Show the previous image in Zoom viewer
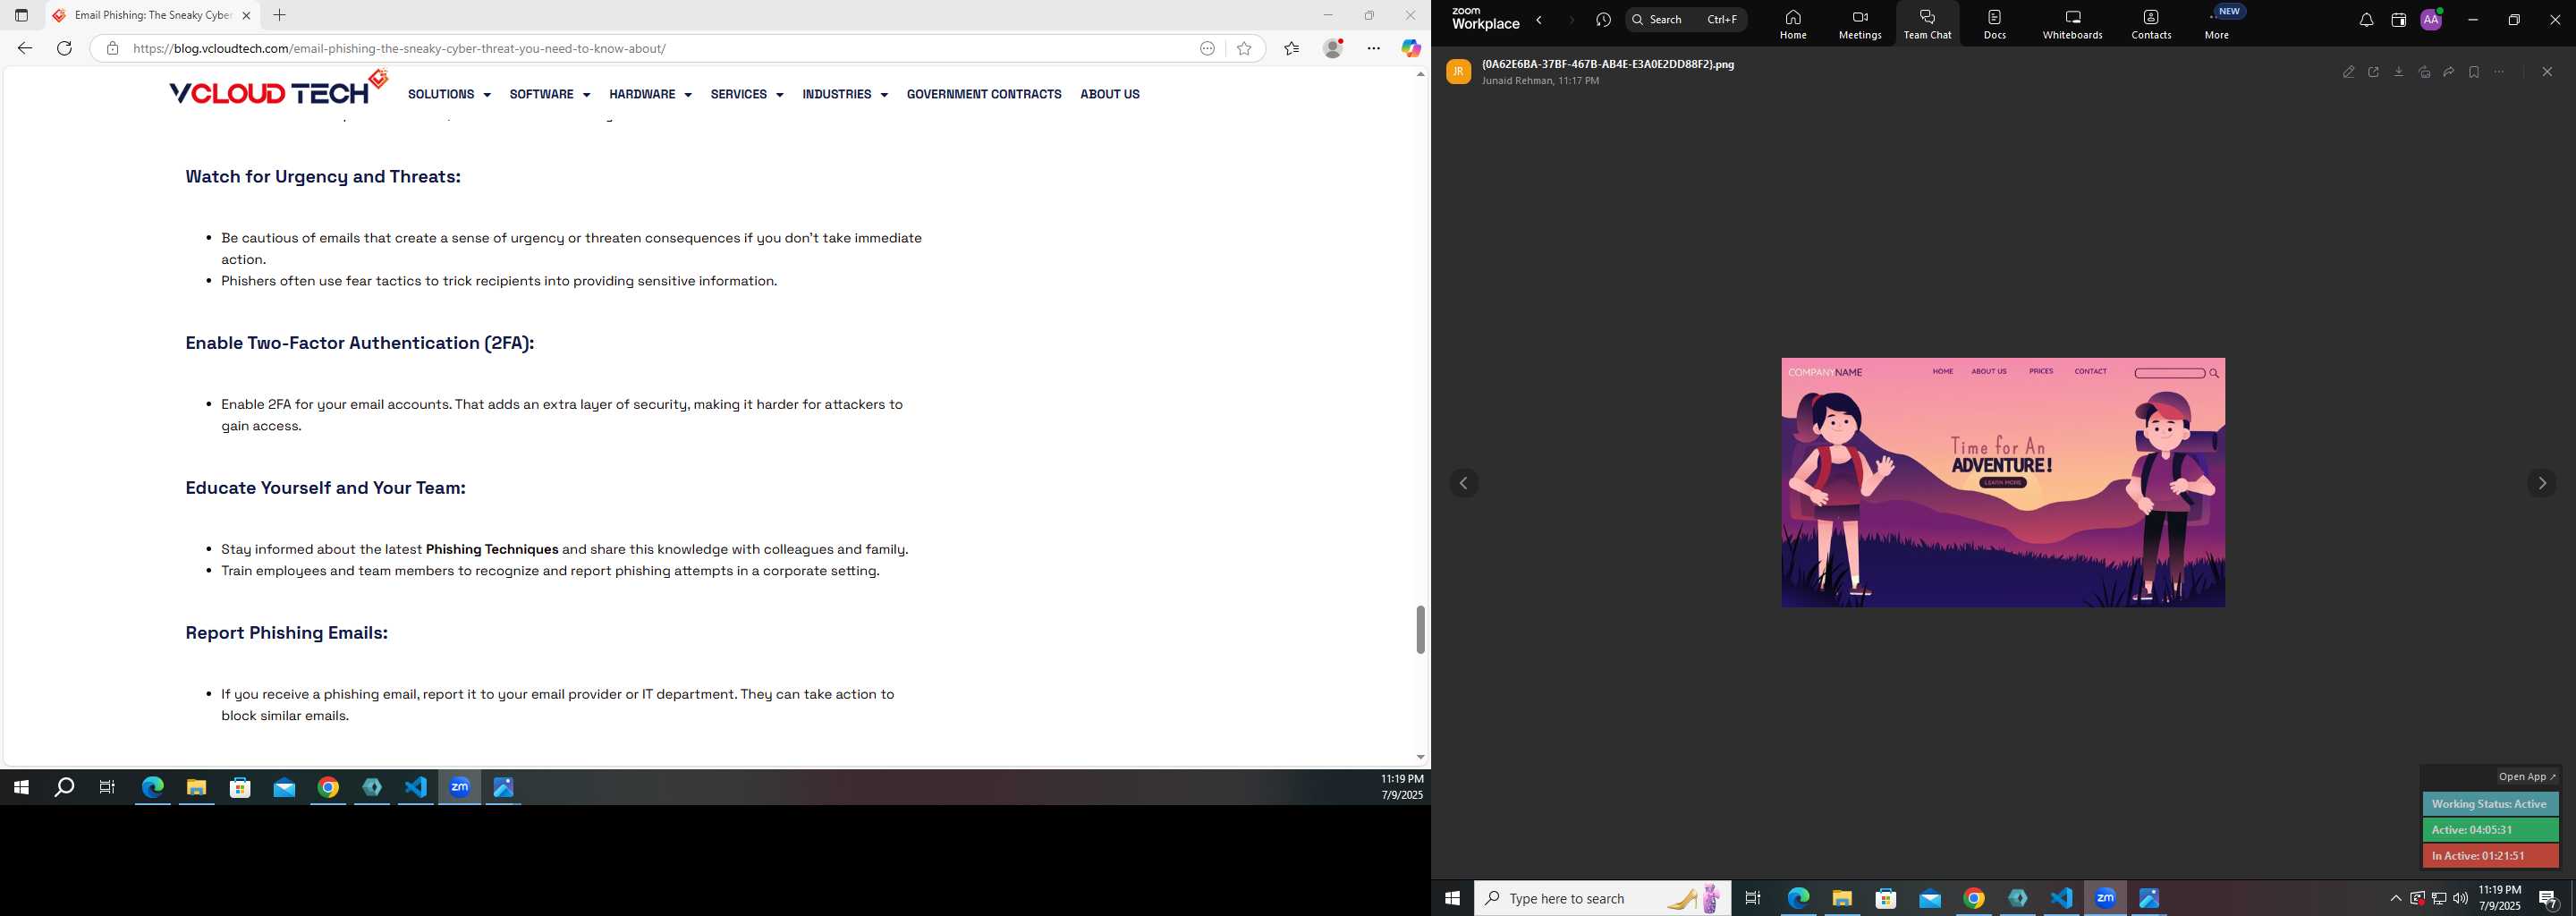This screenshot has height=916, width=2576. [x=1464, y=484]
